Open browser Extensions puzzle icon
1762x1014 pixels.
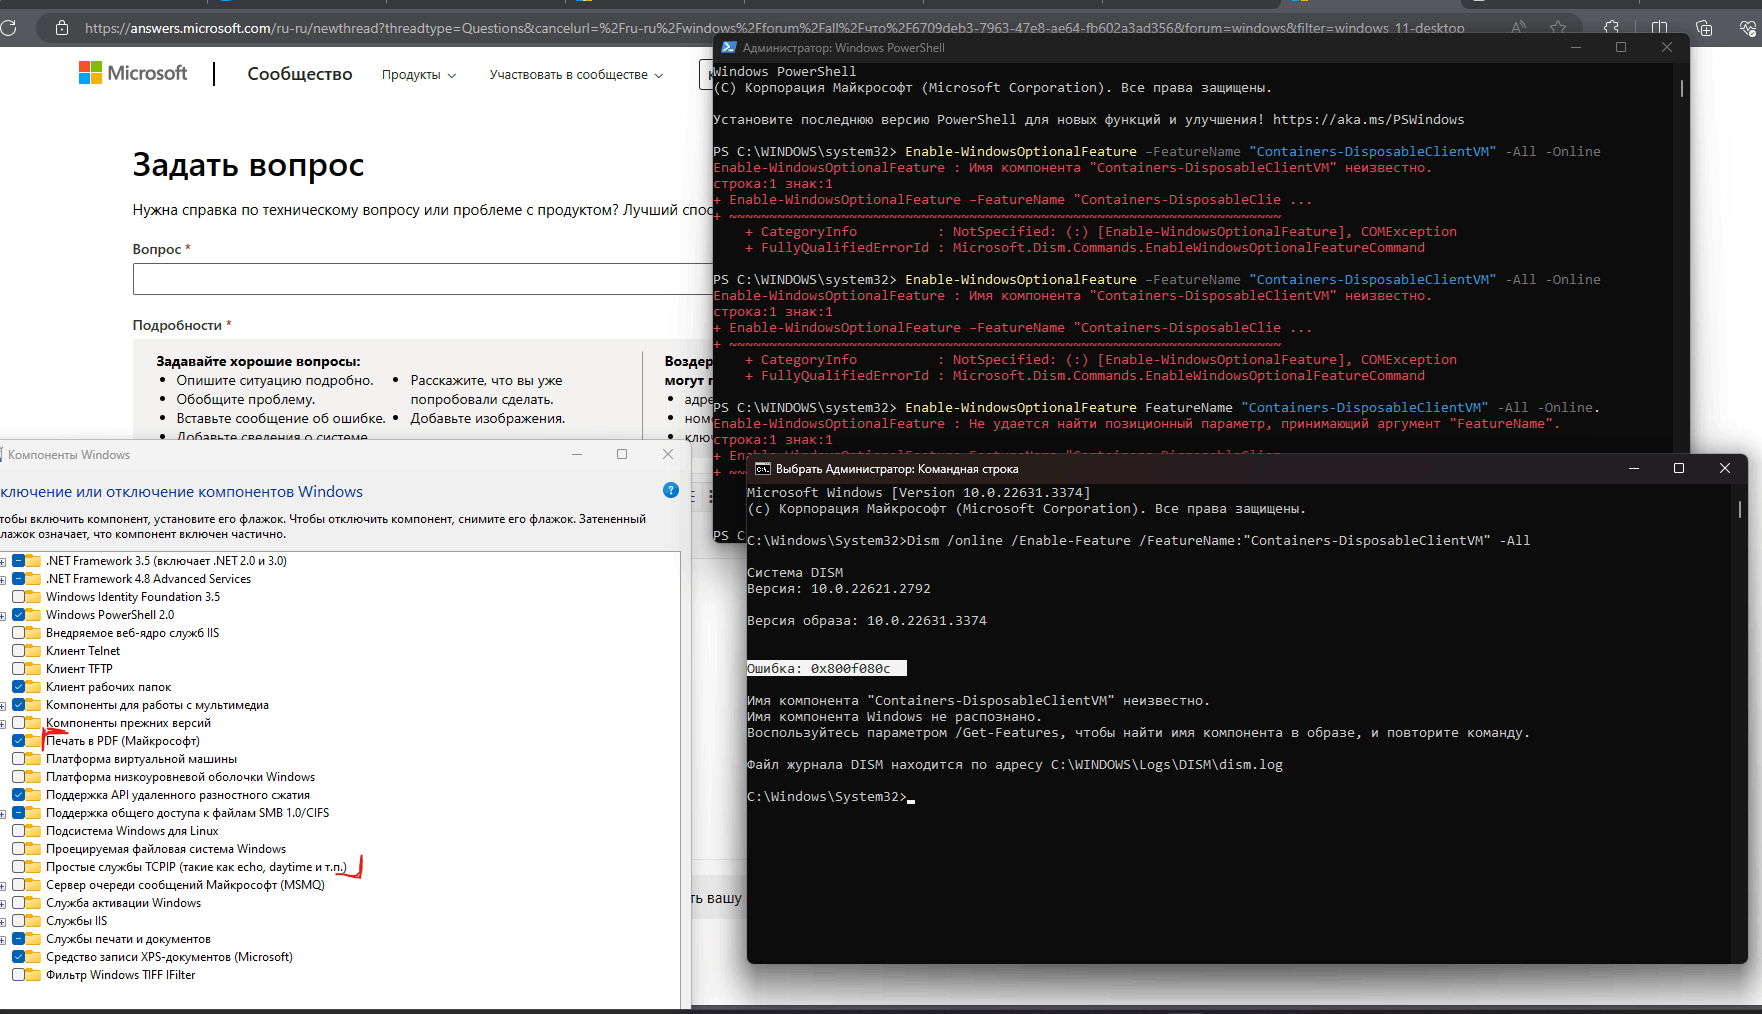(x=1611, y=28)
